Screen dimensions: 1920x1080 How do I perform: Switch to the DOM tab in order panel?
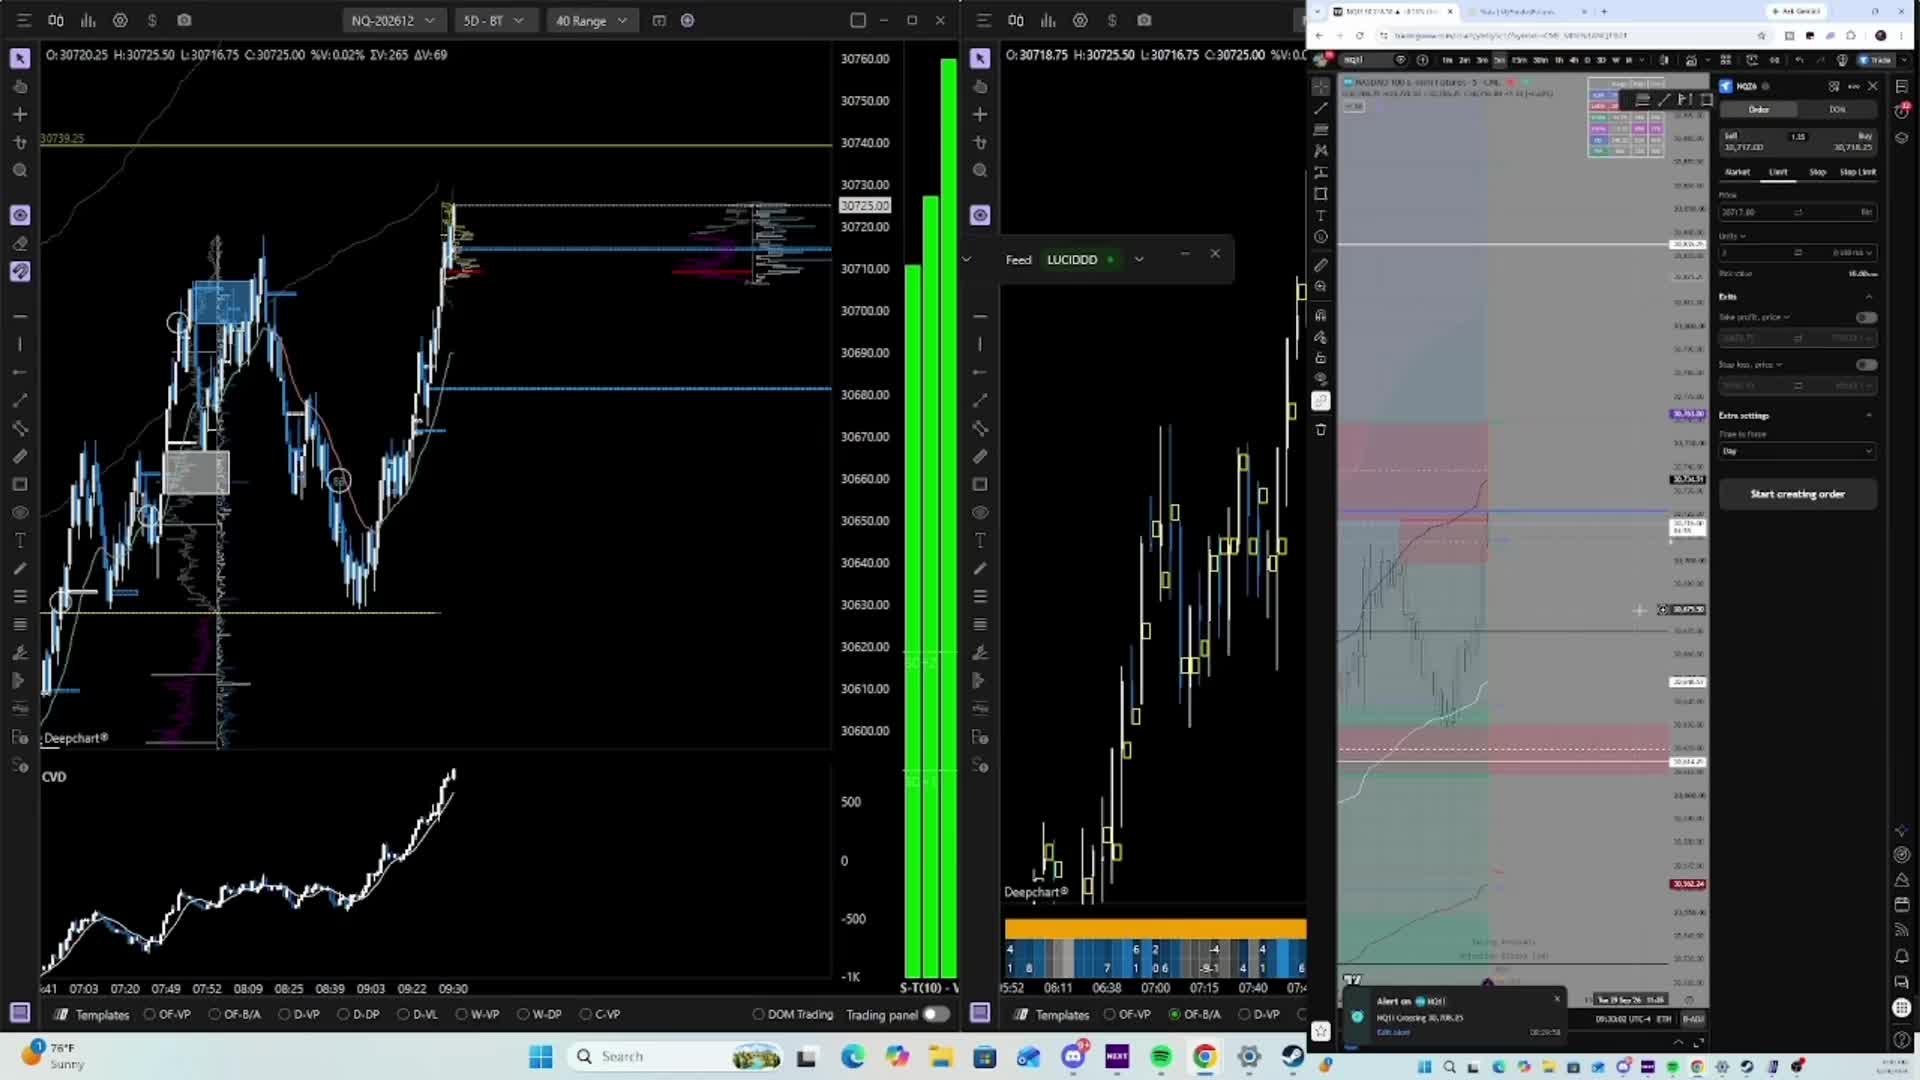click(x=1837, y=109)
